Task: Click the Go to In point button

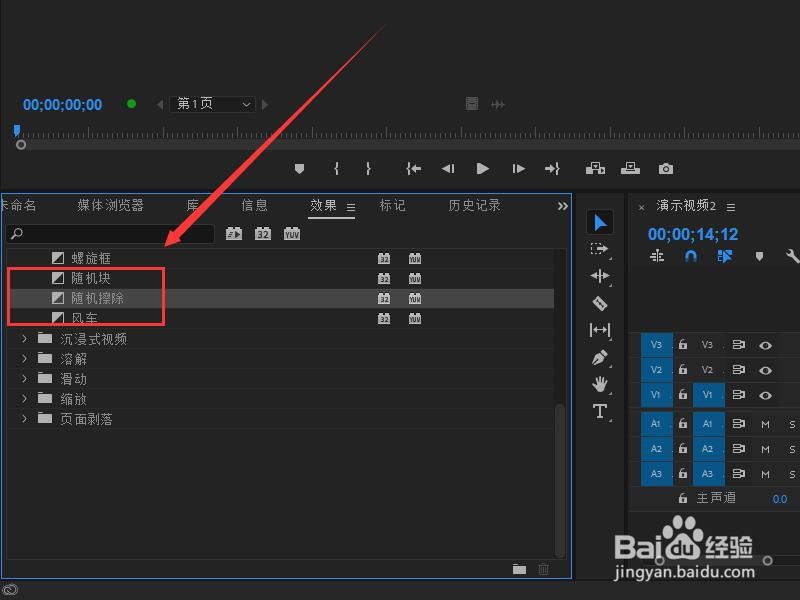Action: click(x=413, y=168)
